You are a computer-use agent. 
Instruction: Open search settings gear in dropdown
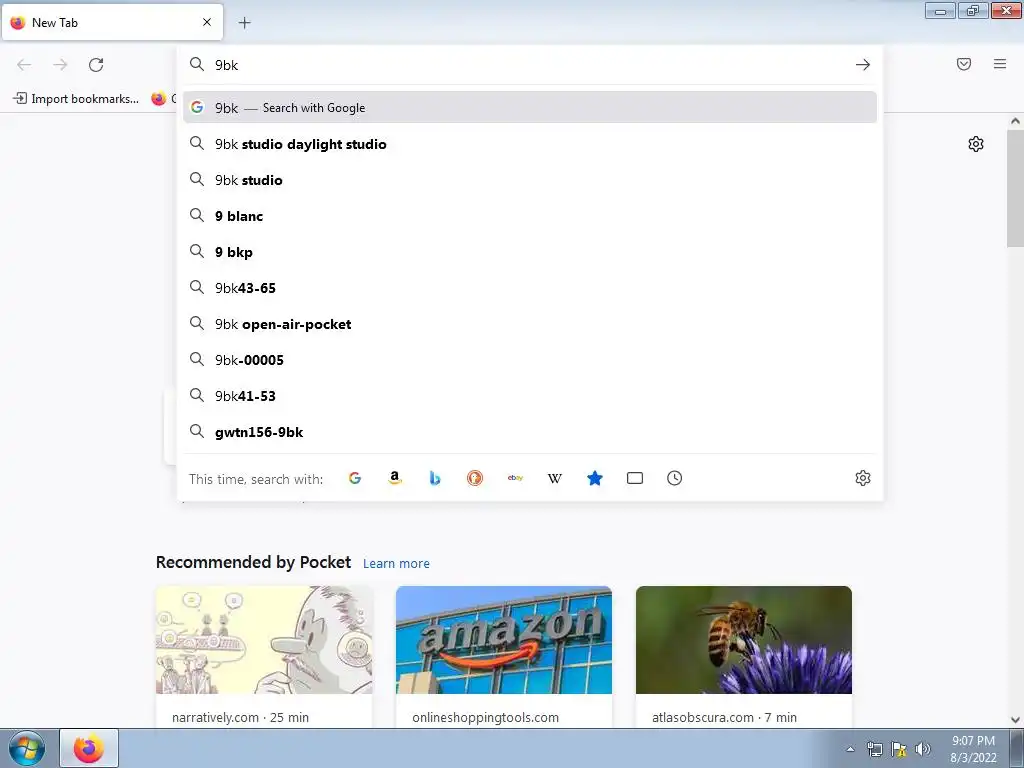[x=863, y=478]
